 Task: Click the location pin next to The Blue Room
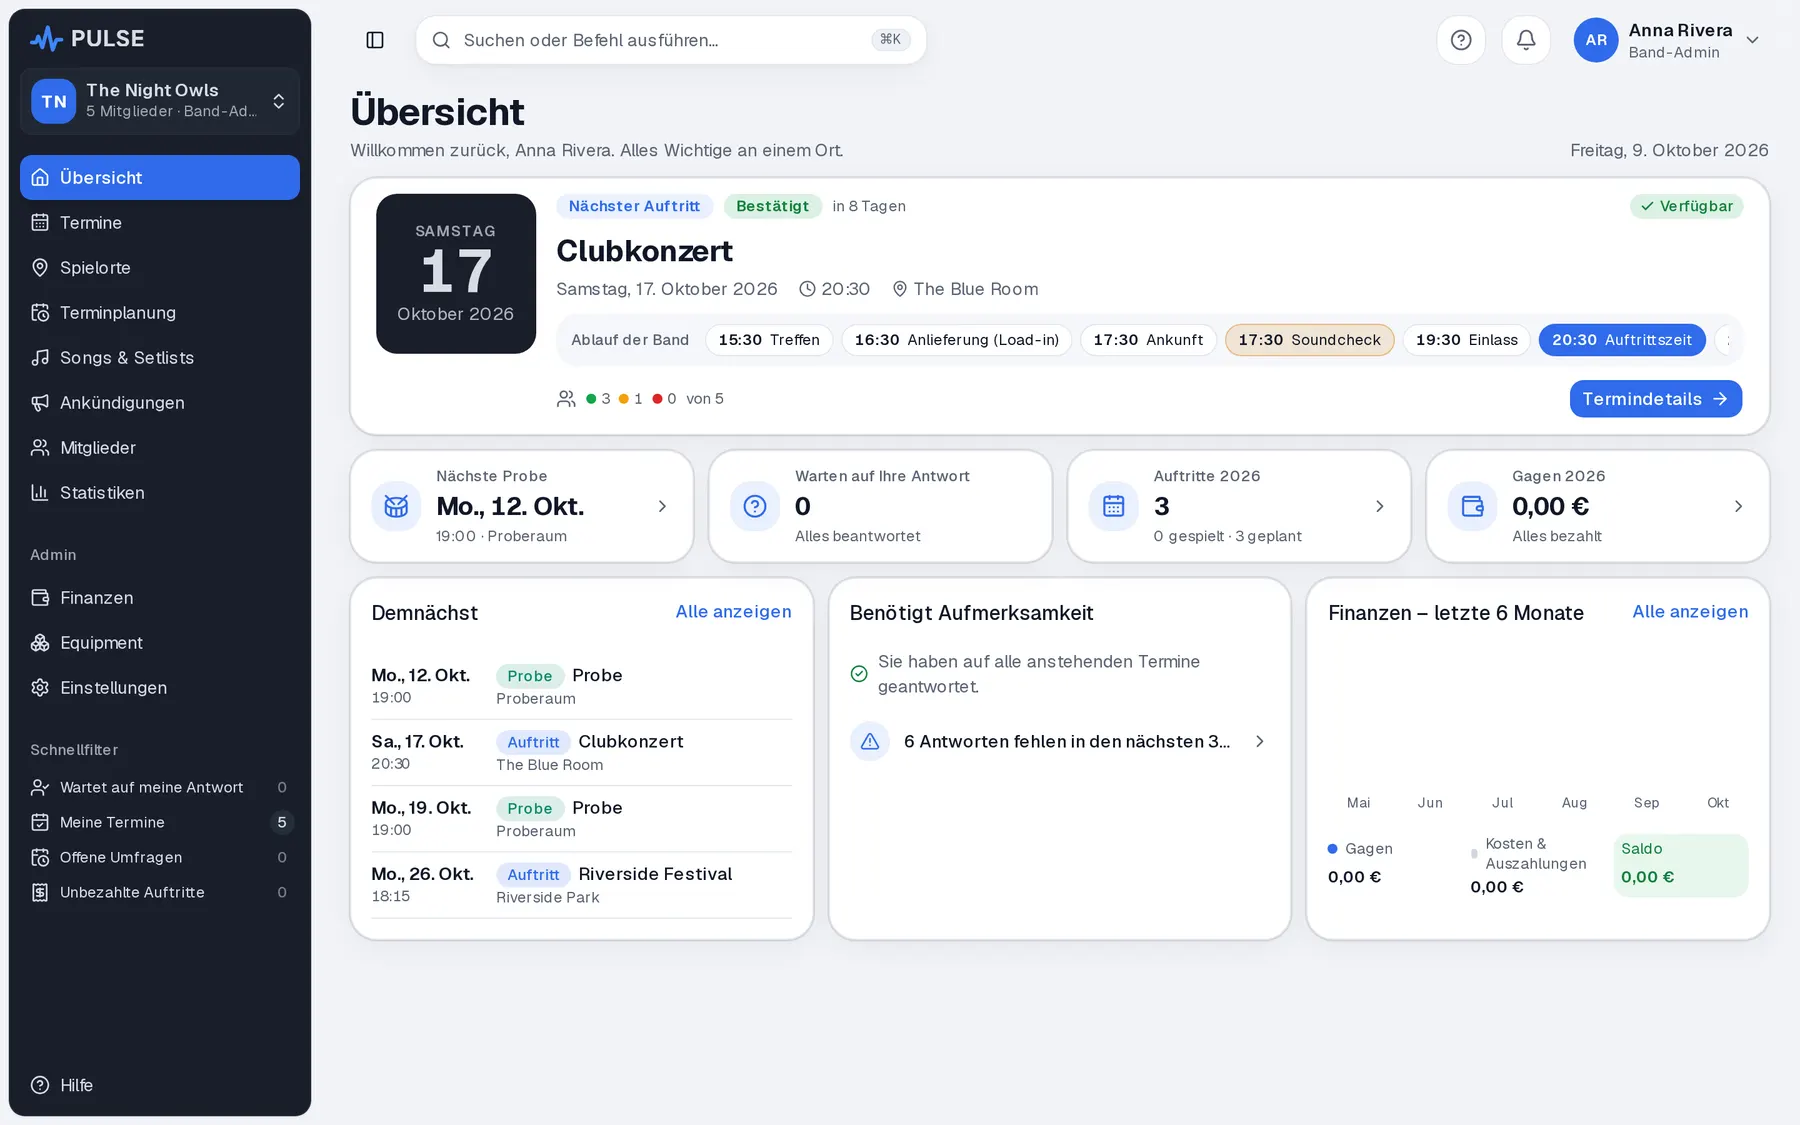click(x=899, y=289)
